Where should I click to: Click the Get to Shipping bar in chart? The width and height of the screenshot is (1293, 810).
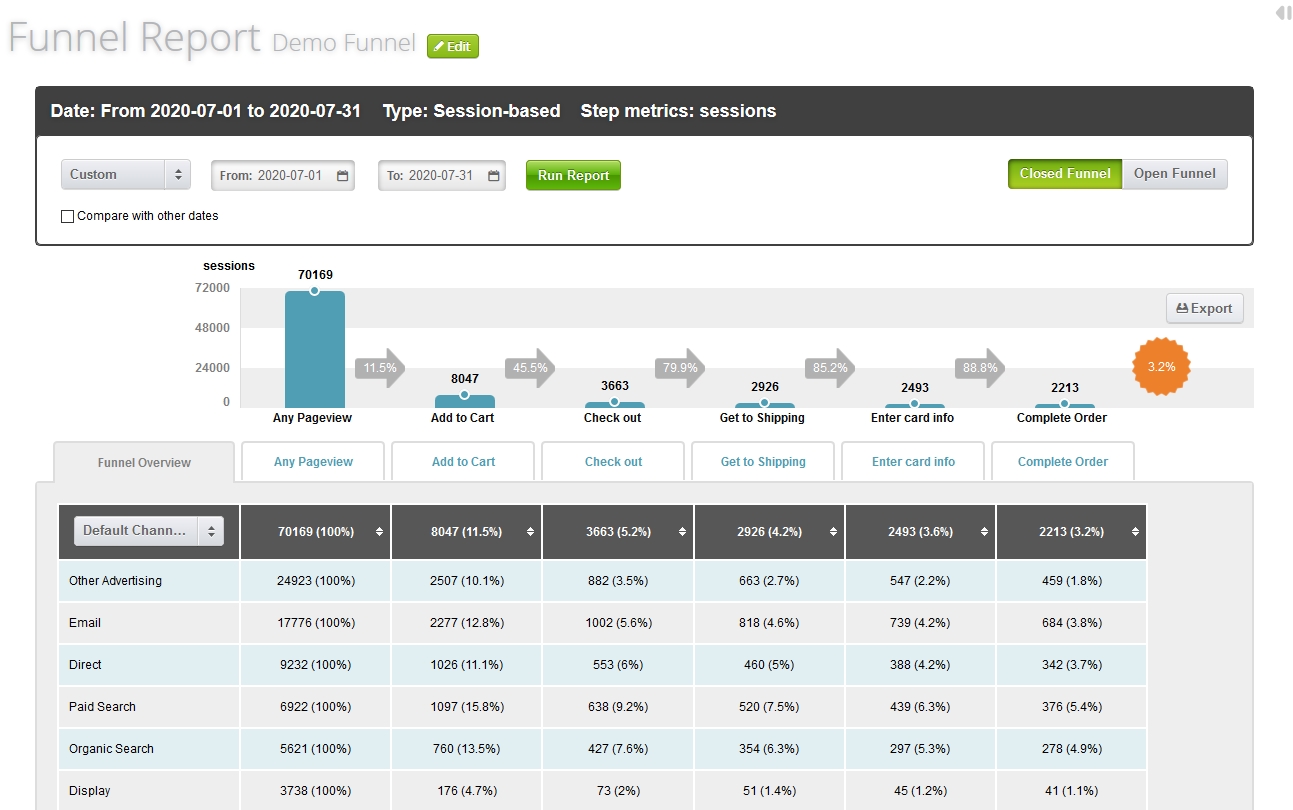tap(764, 405)
